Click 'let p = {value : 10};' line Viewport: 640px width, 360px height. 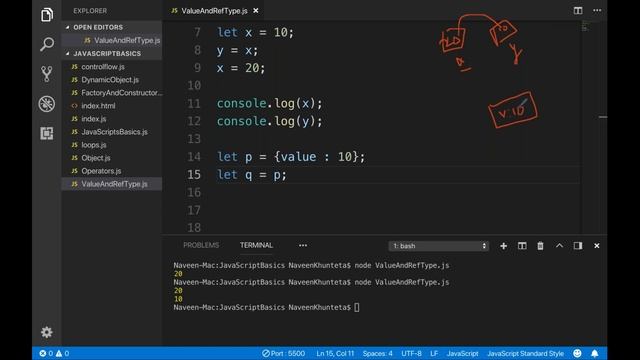[291, 157]
